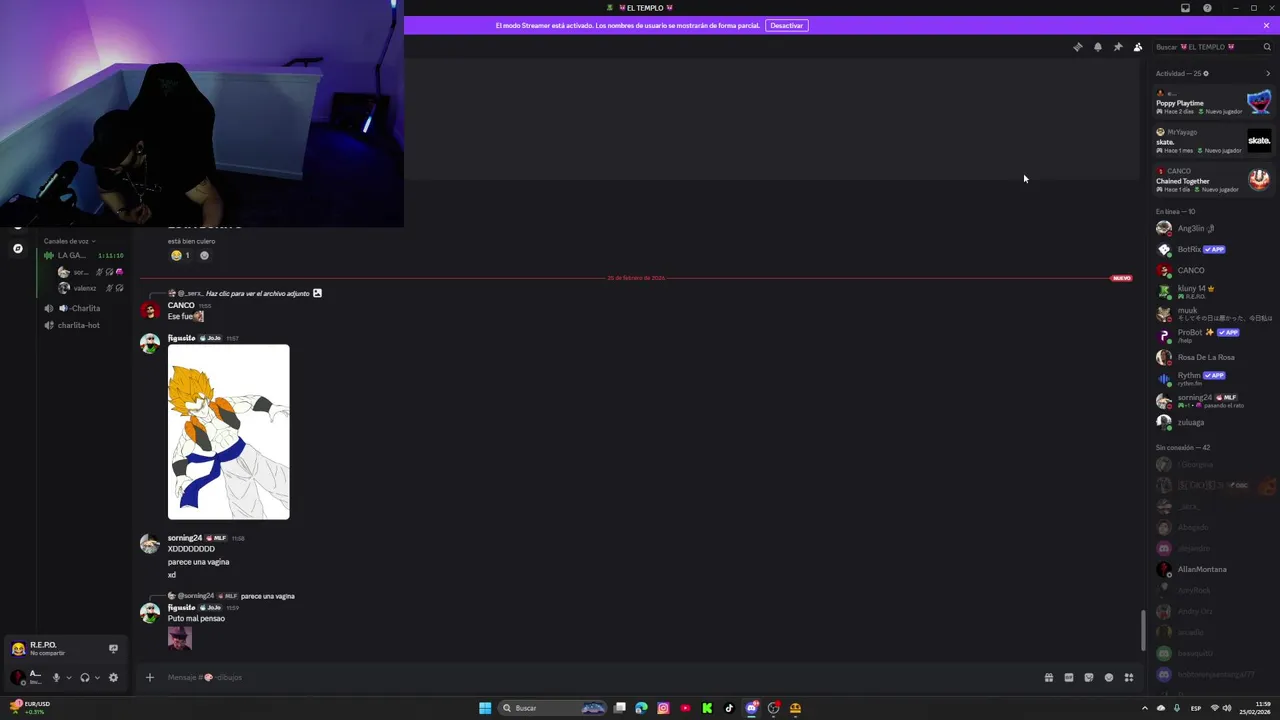Select CANCO in the online member list

click(x=1213, y=270)
